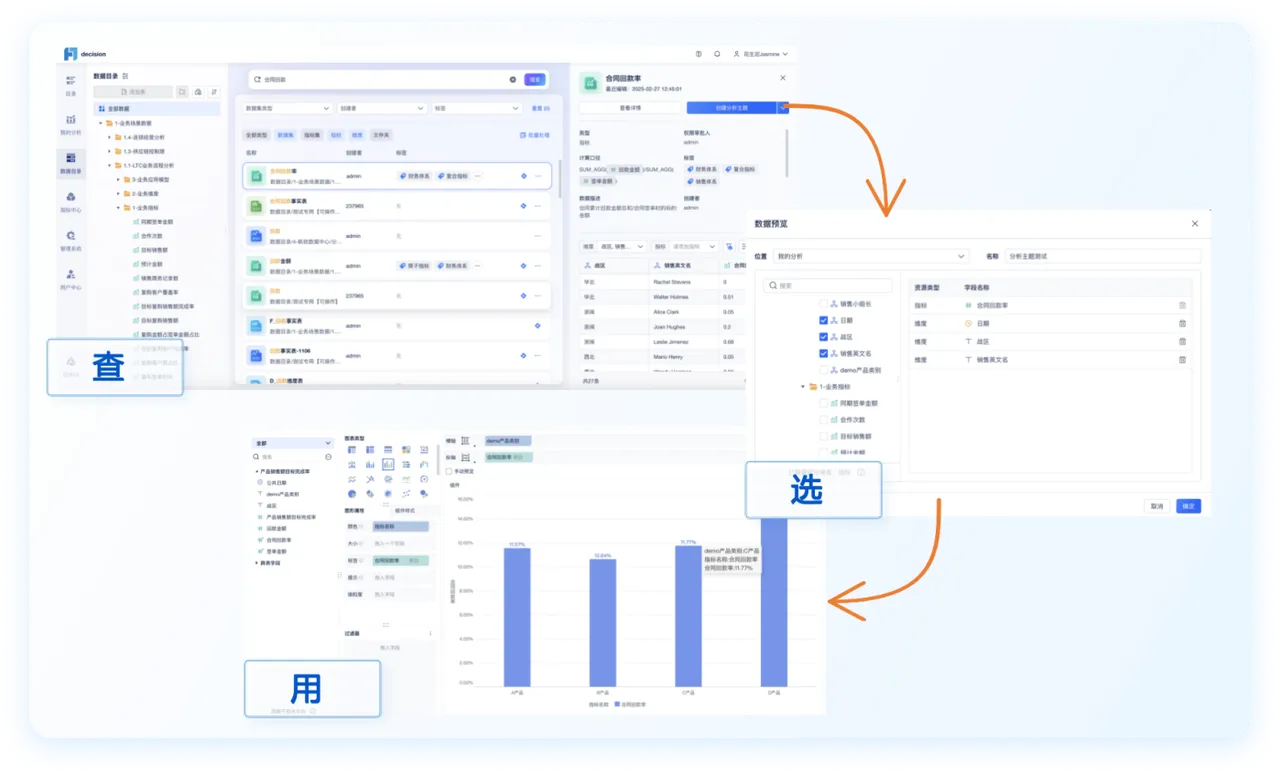Click the 合同回款率 legend swatch under chart

click(617, 704)
